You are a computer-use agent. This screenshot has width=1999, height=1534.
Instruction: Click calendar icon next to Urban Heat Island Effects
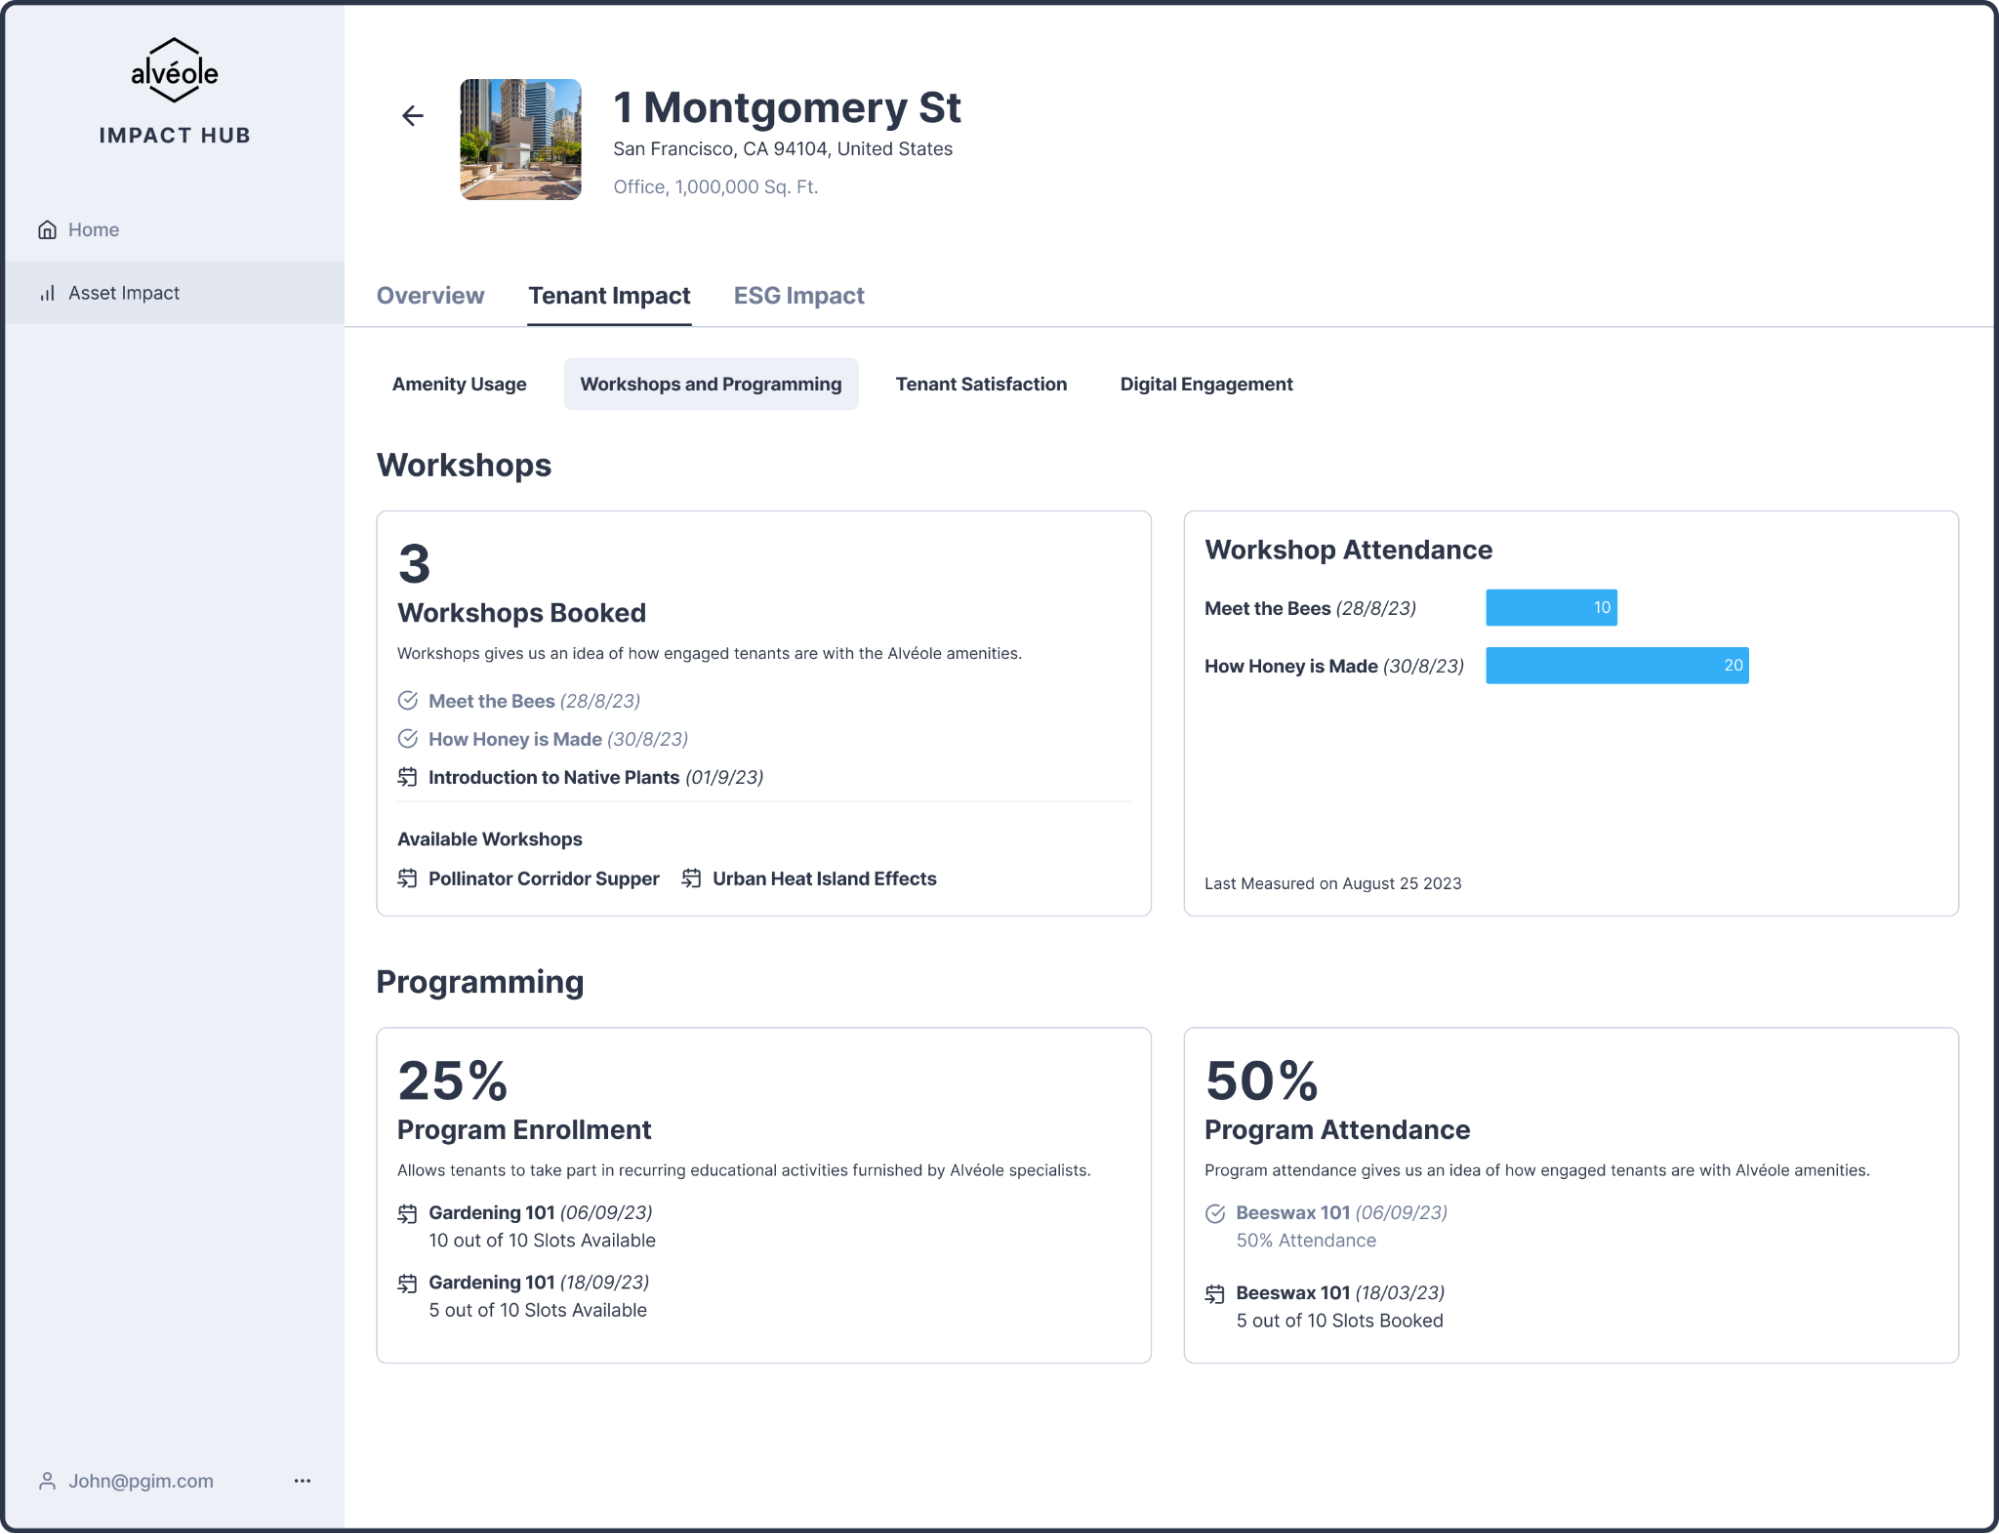691,878
